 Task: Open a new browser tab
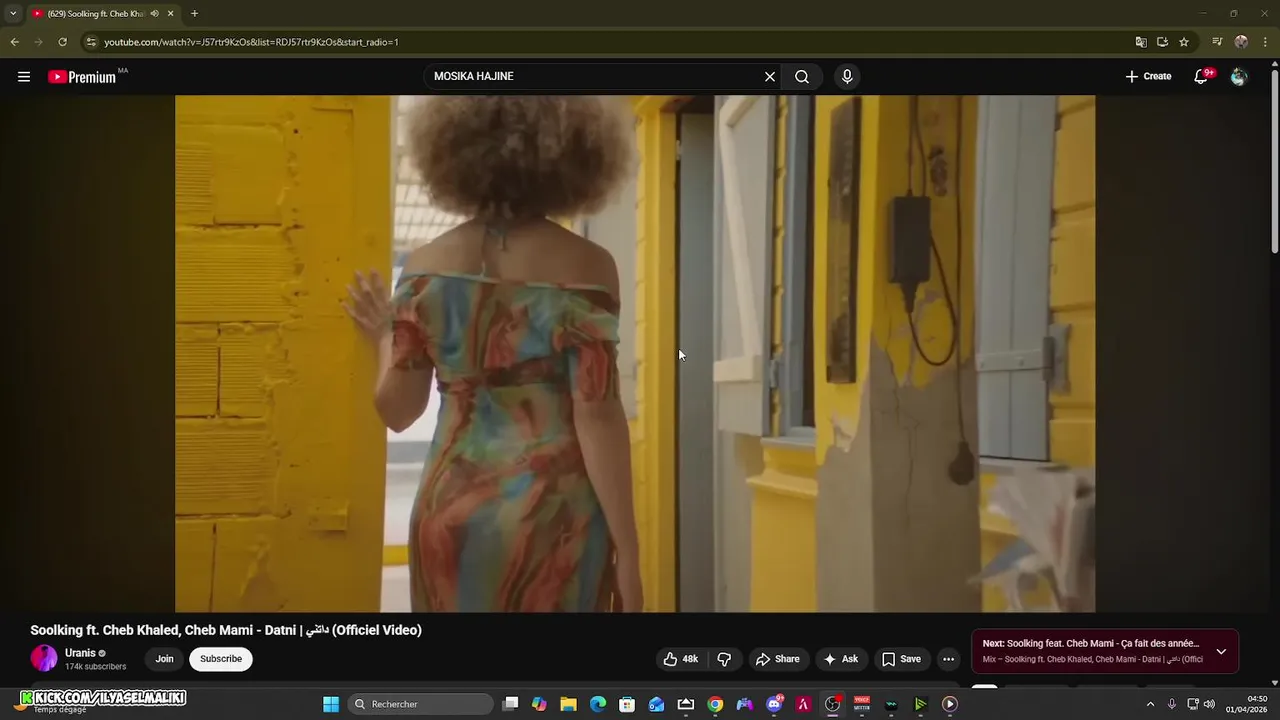[x=194, y=14]
